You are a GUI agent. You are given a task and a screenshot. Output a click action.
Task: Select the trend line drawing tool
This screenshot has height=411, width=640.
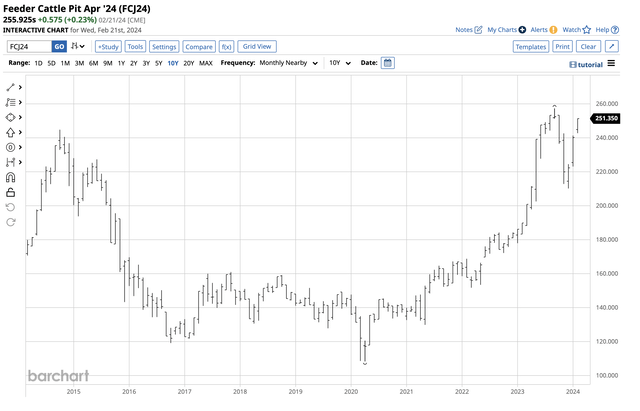pyautogui.click(x=11, y=87)
